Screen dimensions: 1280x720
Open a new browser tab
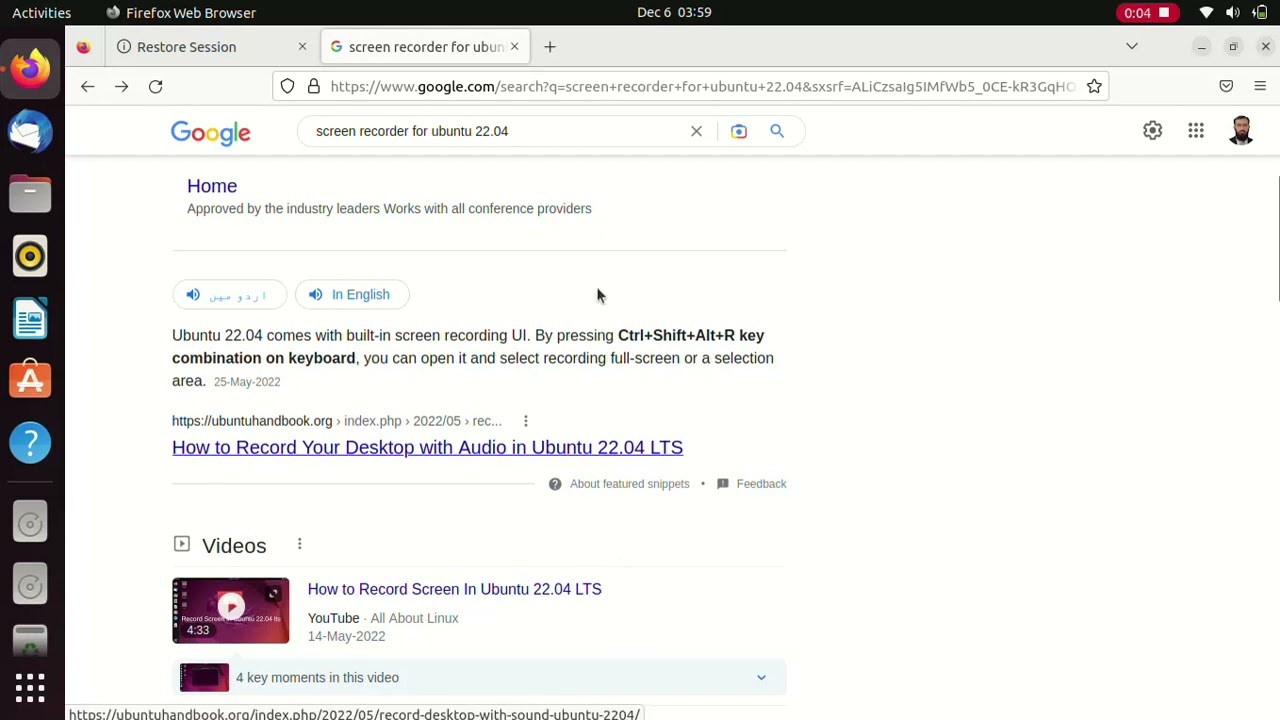[x=550, y=47]
